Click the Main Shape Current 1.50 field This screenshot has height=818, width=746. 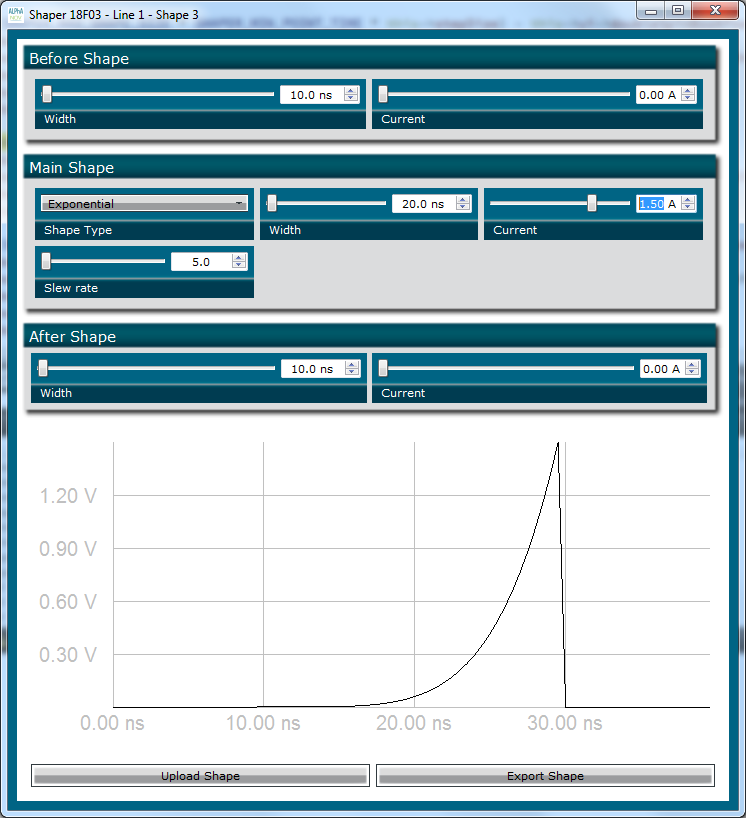point(651,204)
